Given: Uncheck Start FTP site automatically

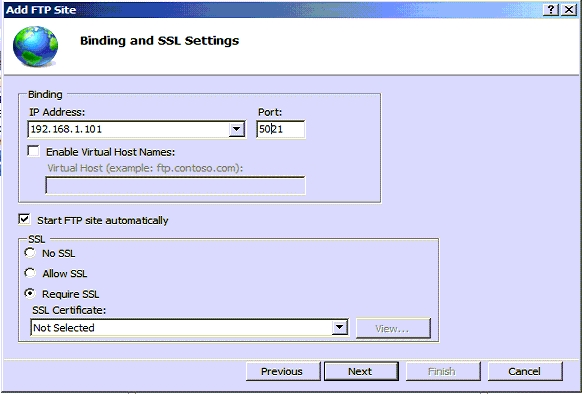Looking at the screenshot, I should tap(24, 219).
